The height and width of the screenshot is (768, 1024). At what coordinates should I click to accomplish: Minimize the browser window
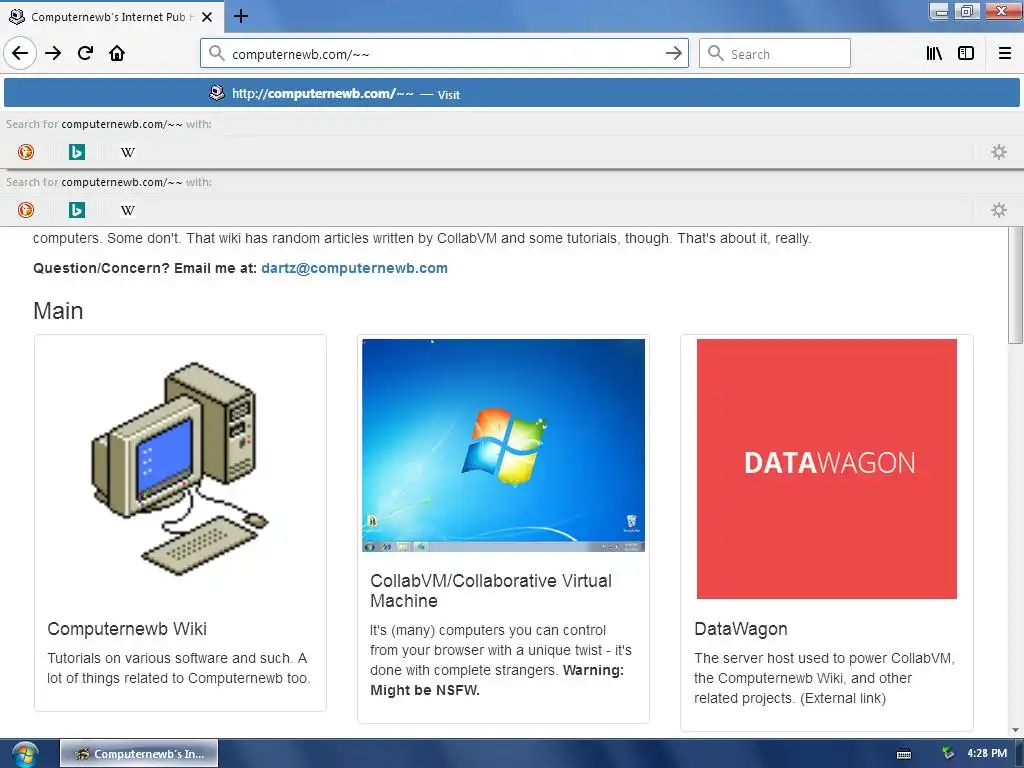pyautogui.click(x=939, y=11)
